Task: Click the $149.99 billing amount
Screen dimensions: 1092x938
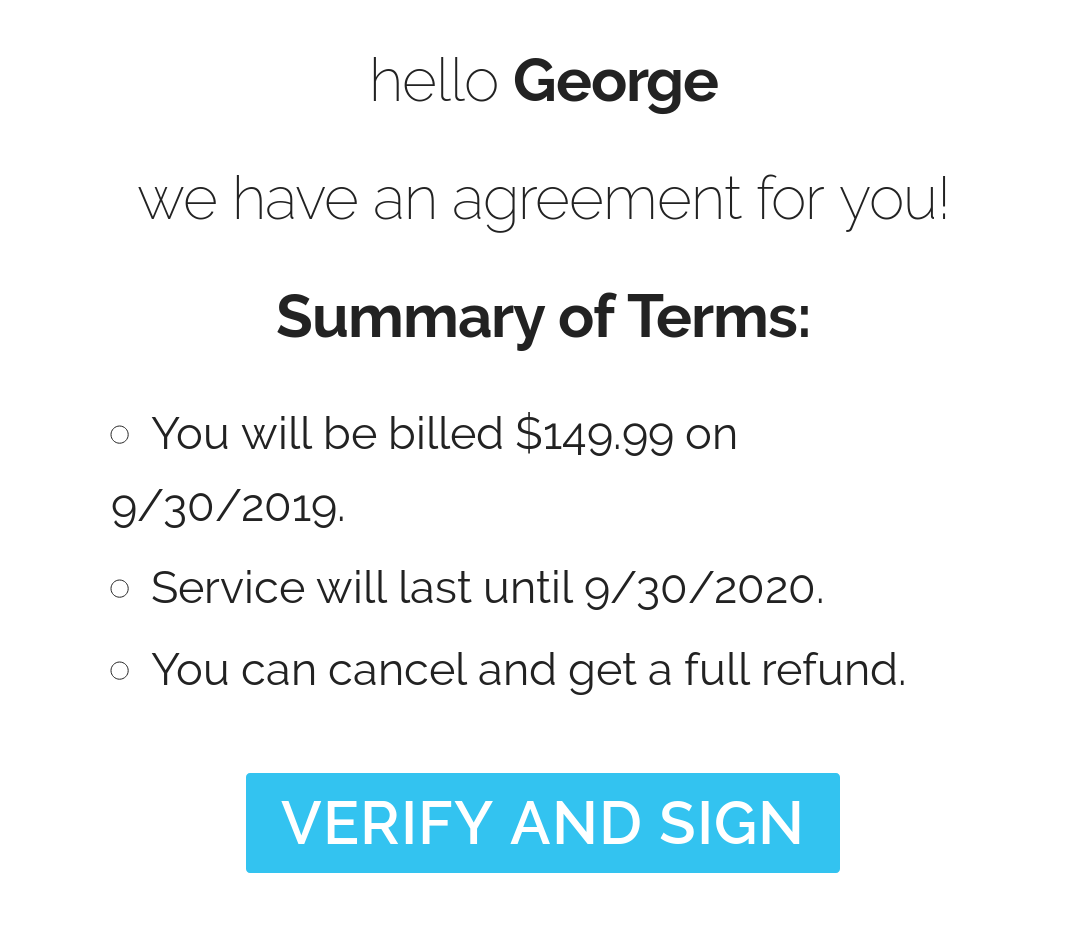Action: click(595, 435)
